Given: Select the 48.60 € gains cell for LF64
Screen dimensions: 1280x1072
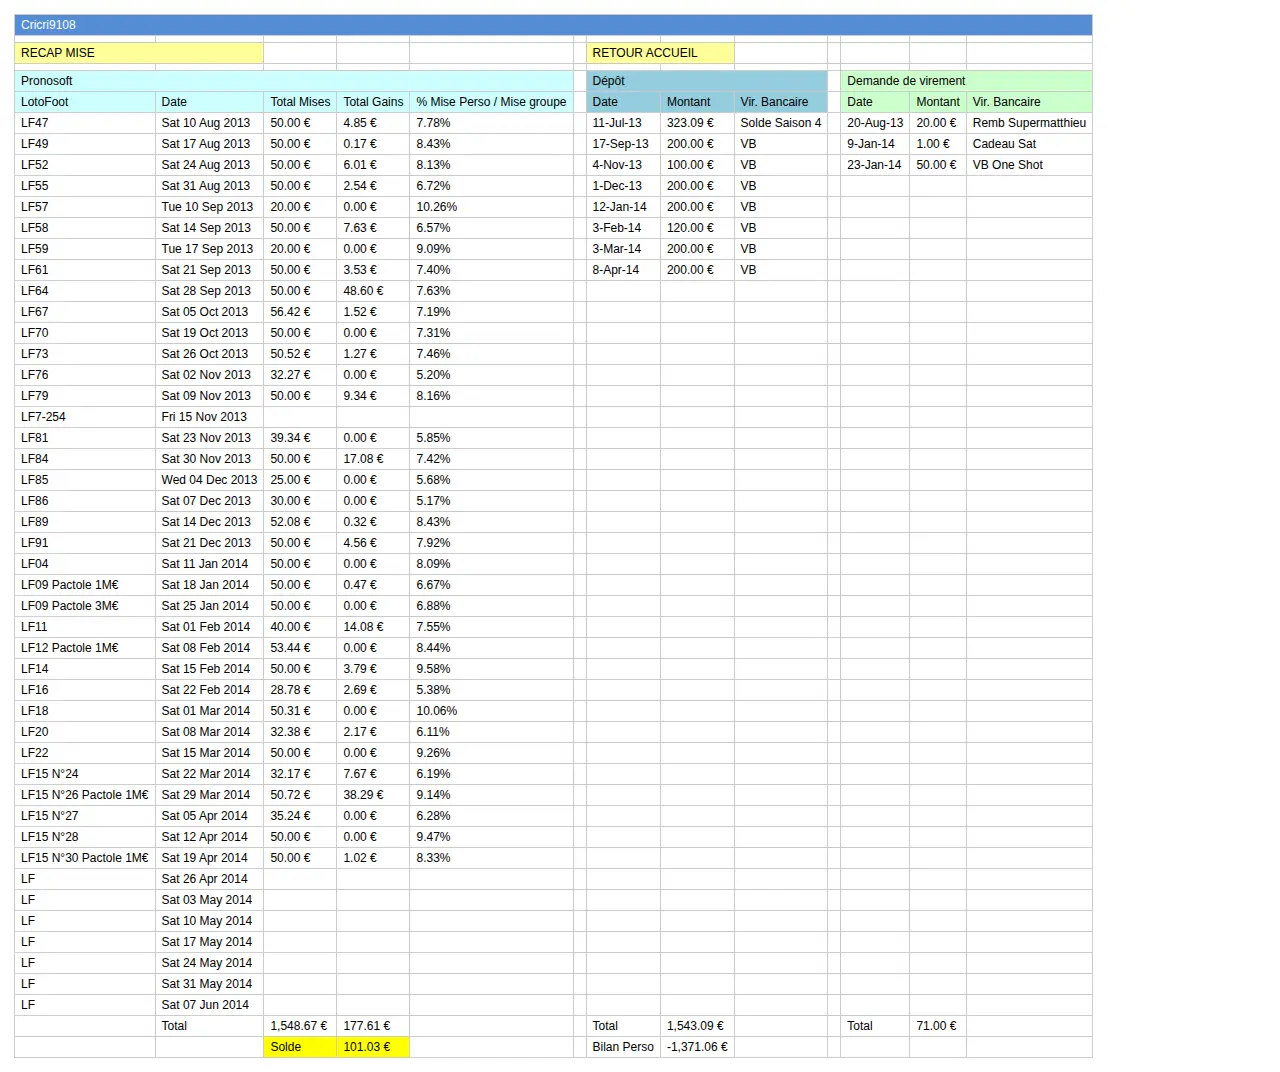Looking at the screenshot, I should [373, 291].
